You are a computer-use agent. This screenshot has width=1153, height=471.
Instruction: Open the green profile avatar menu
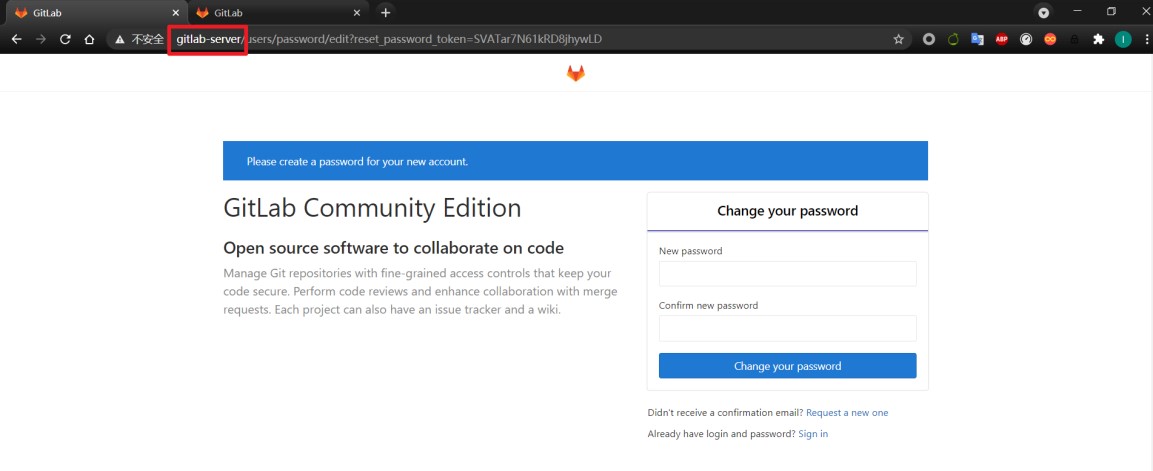click(x=1123, y=40)
